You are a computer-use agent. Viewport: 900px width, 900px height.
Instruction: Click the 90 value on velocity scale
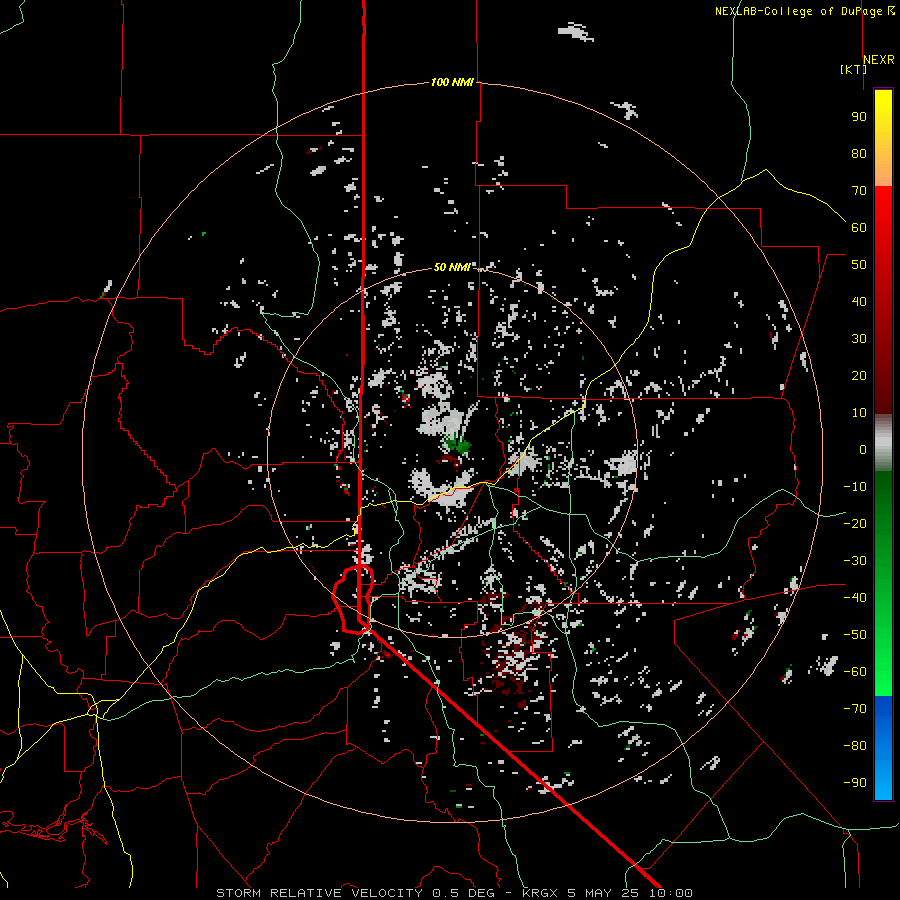click(859, 117)
